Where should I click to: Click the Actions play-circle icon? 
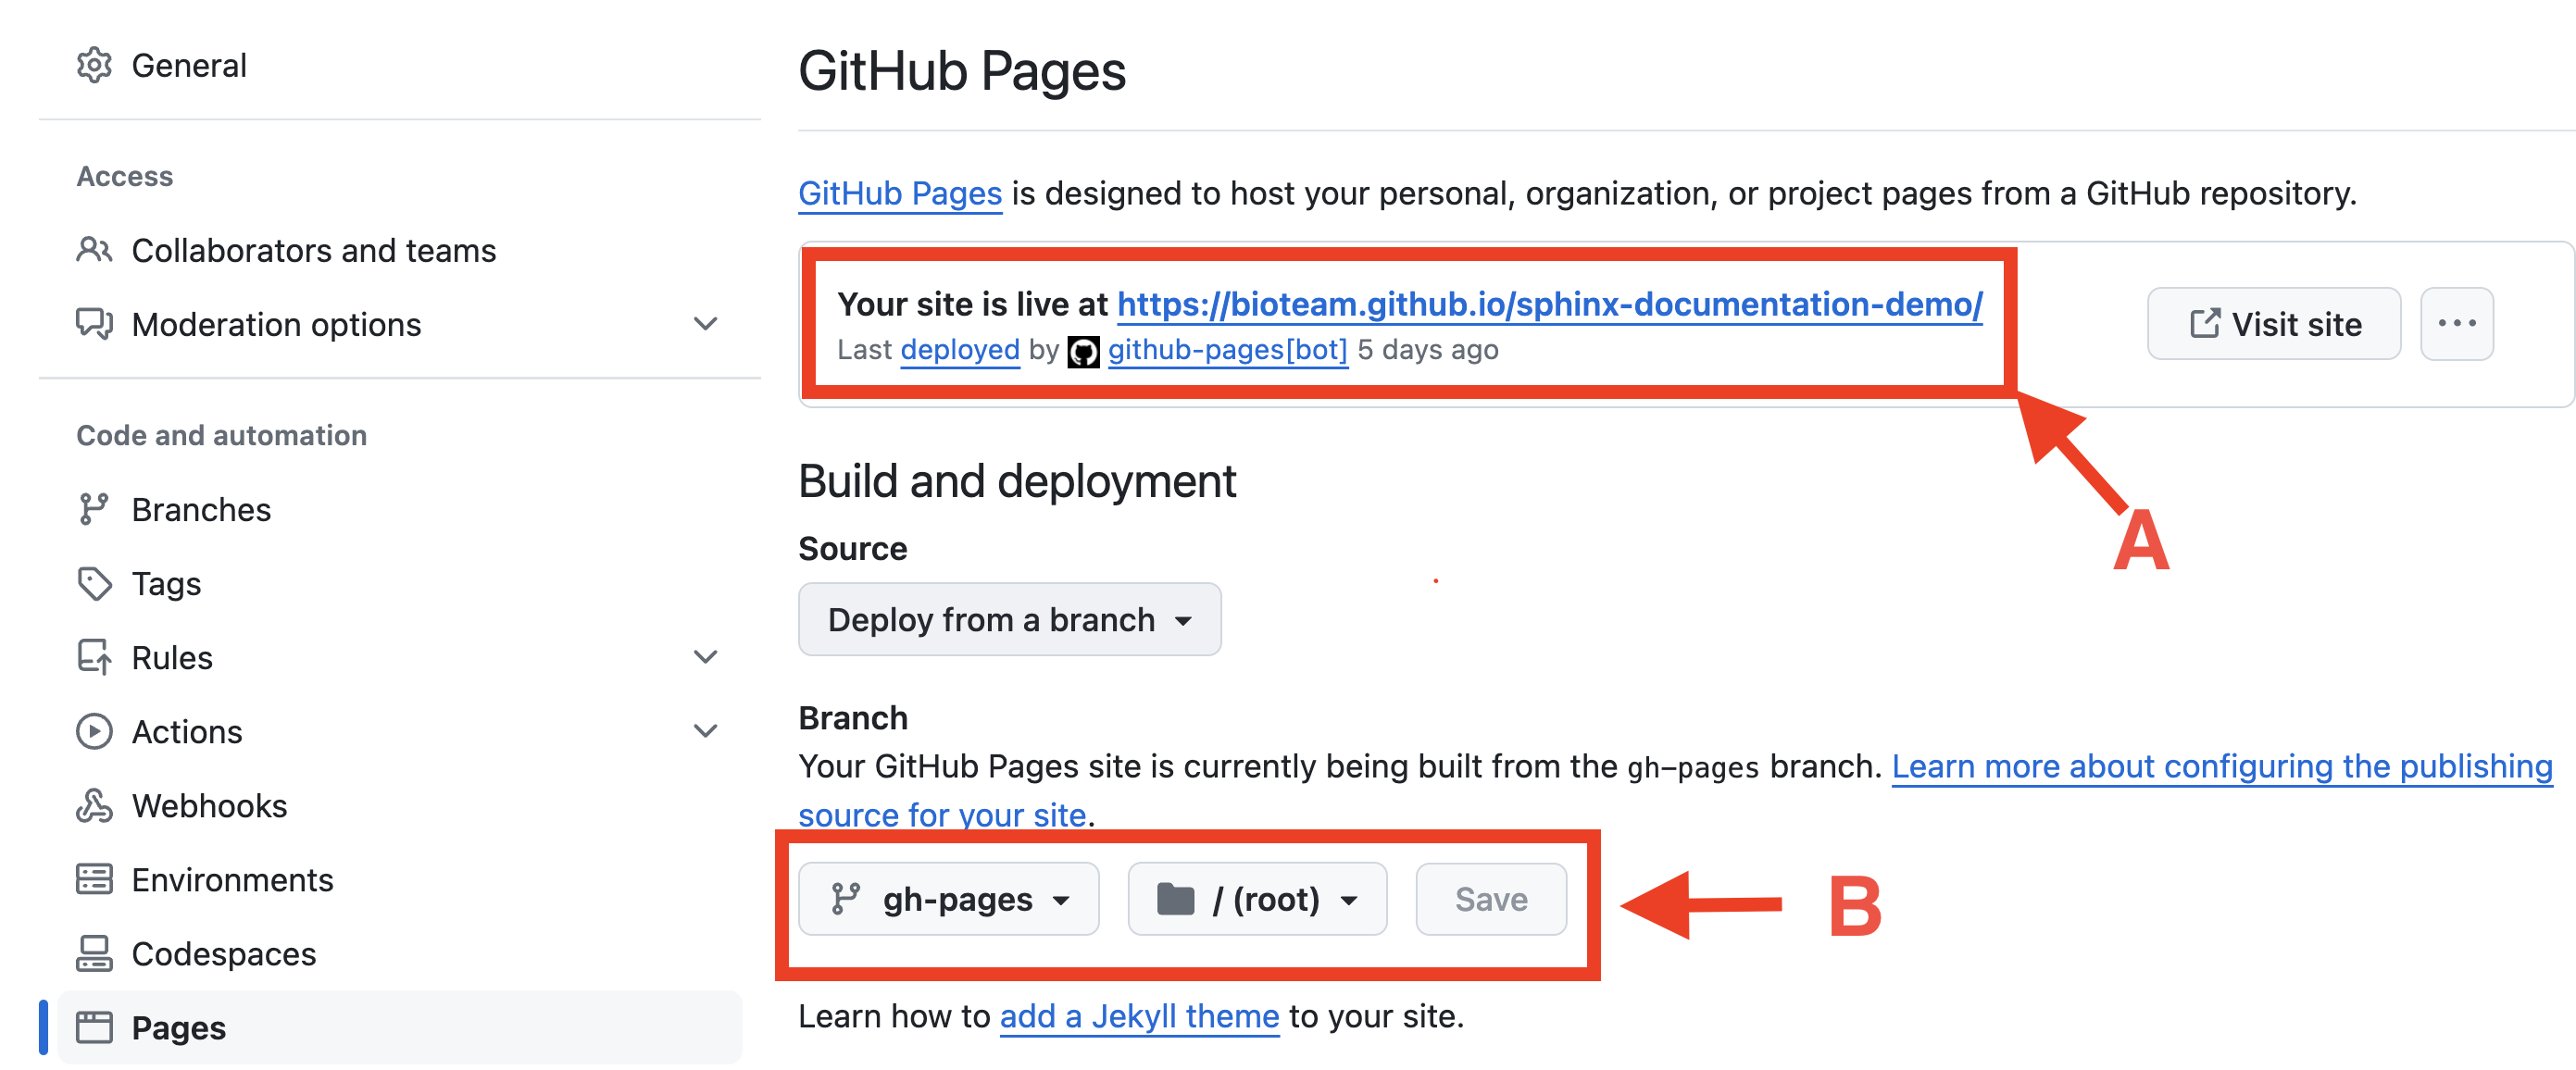[94, 731]
